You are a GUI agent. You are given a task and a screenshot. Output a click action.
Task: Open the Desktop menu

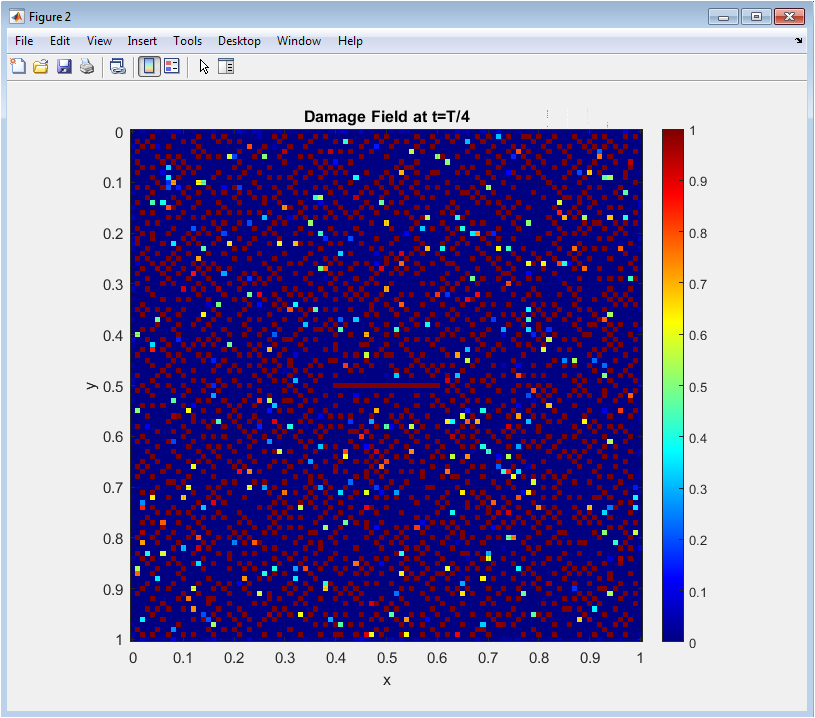tap(239, 41)
